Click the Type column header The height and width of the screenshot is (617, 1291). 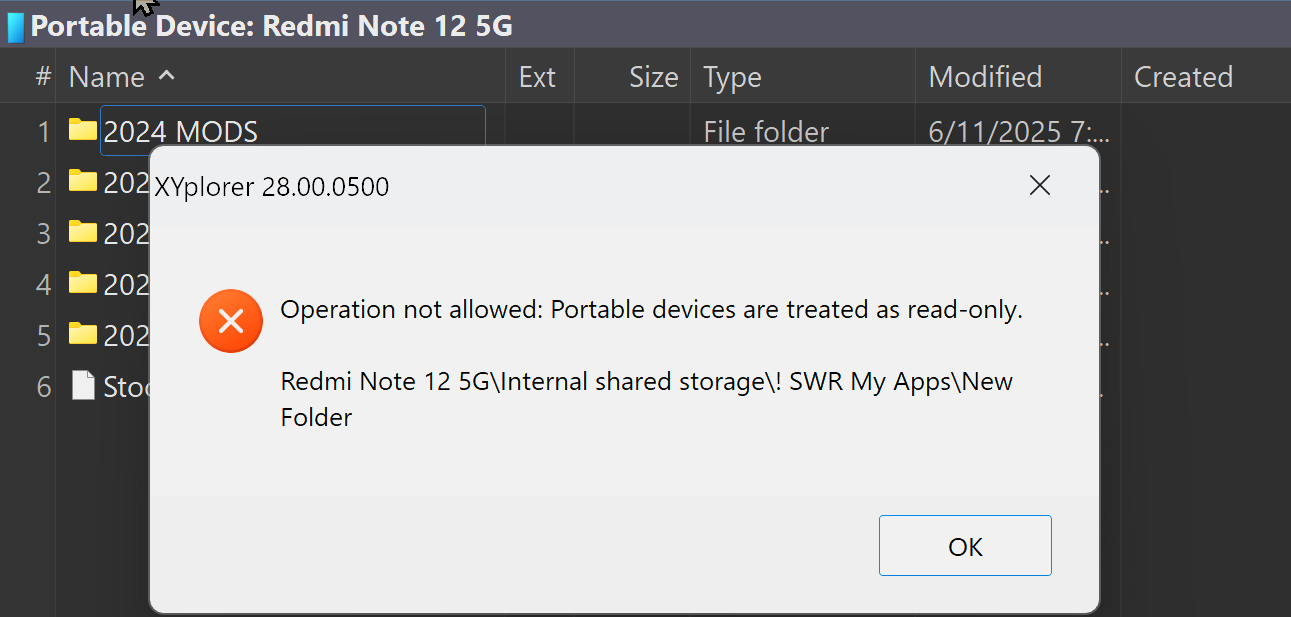732,77
